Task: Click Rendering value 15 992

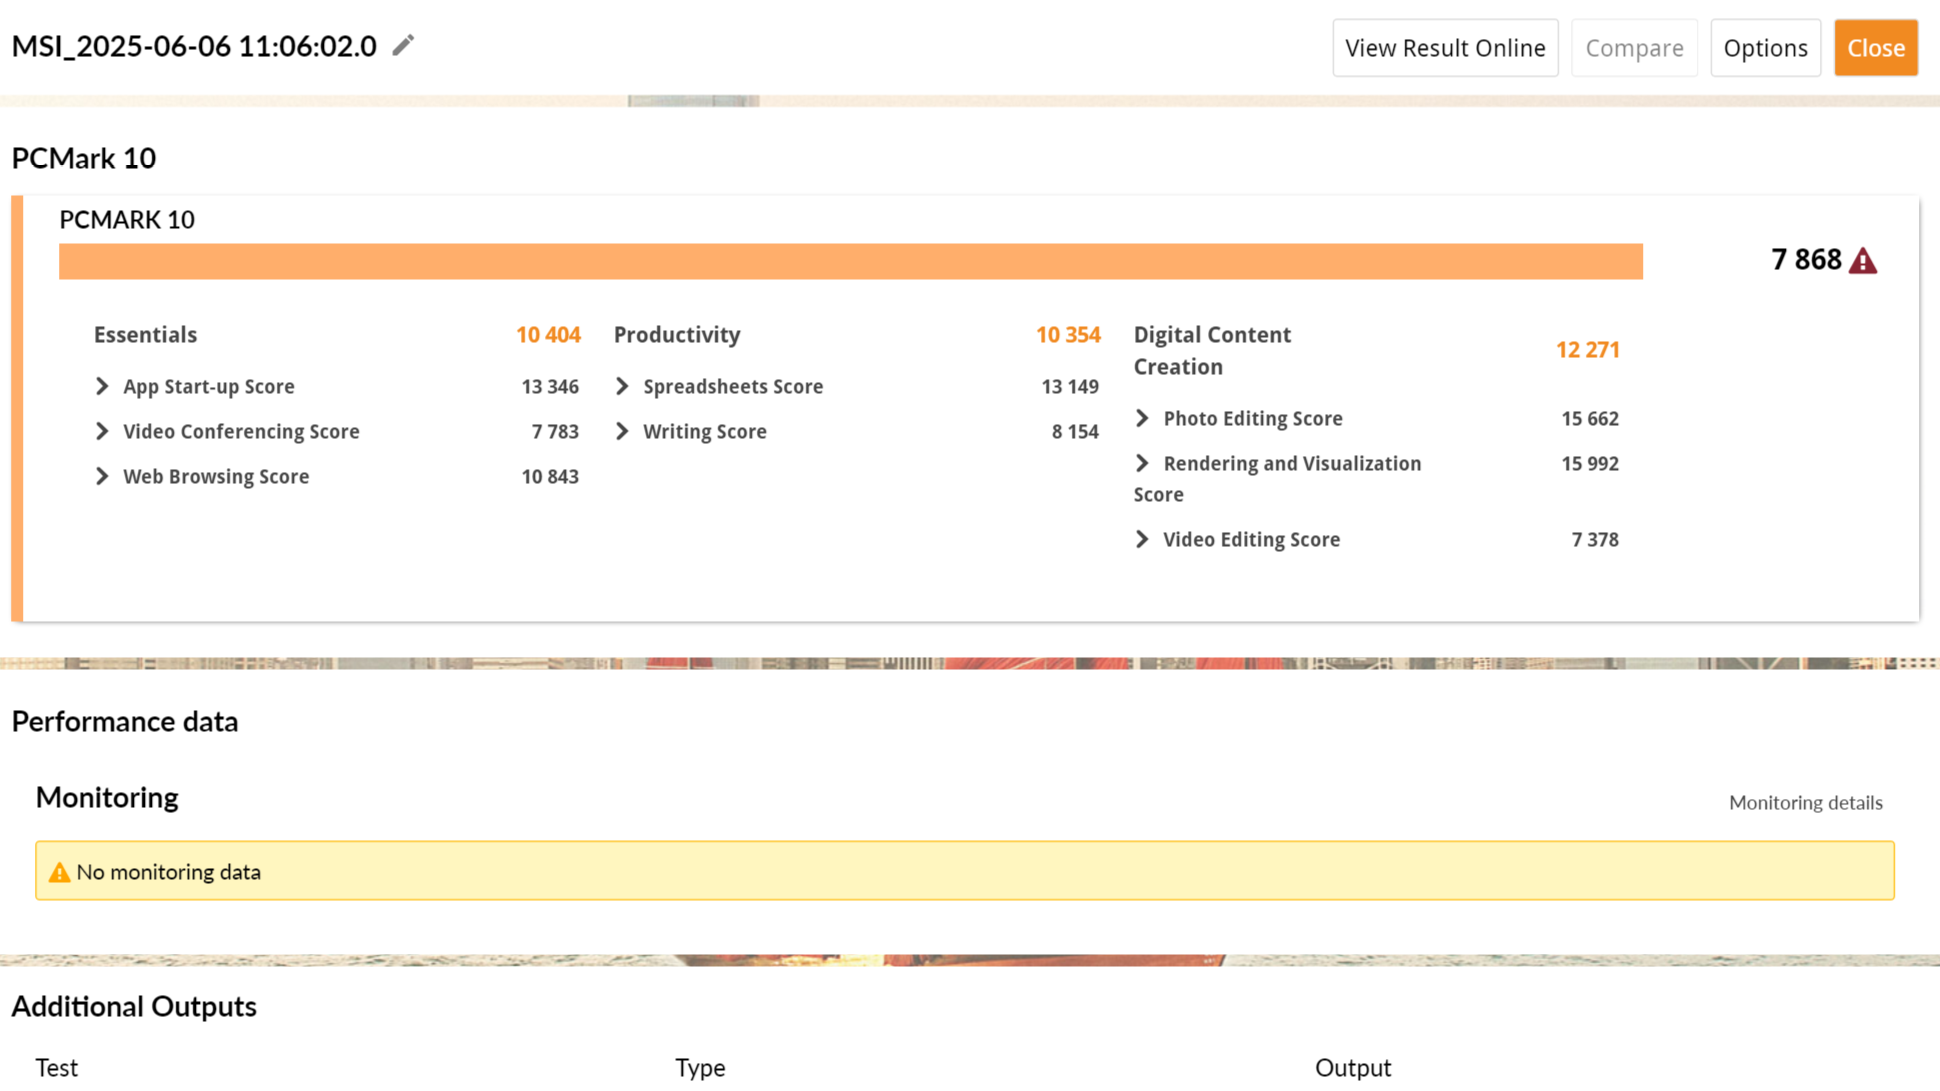Action: 1590,464
